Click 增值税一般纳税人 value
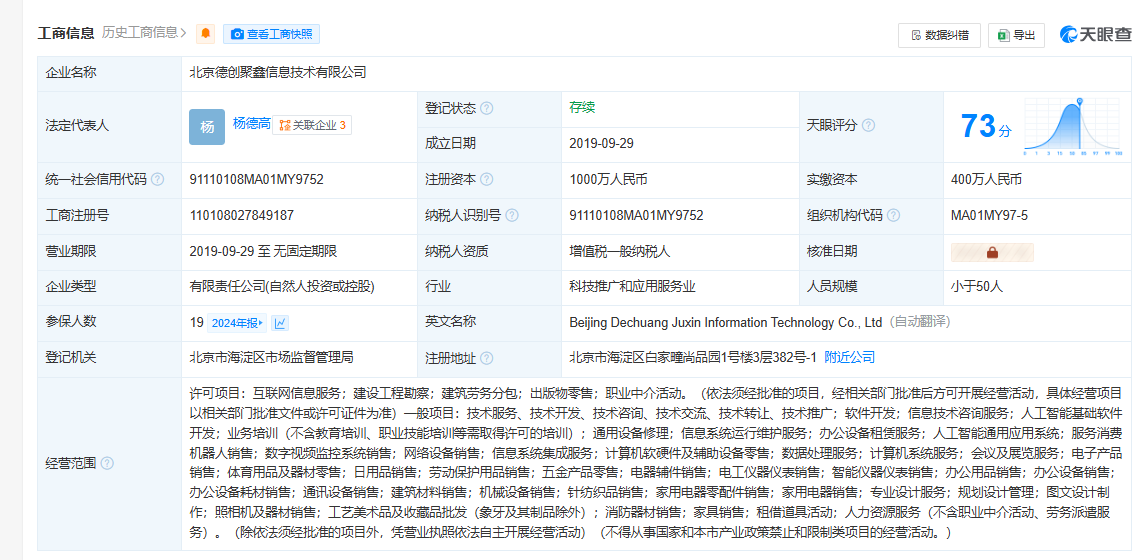 (620, 251)
